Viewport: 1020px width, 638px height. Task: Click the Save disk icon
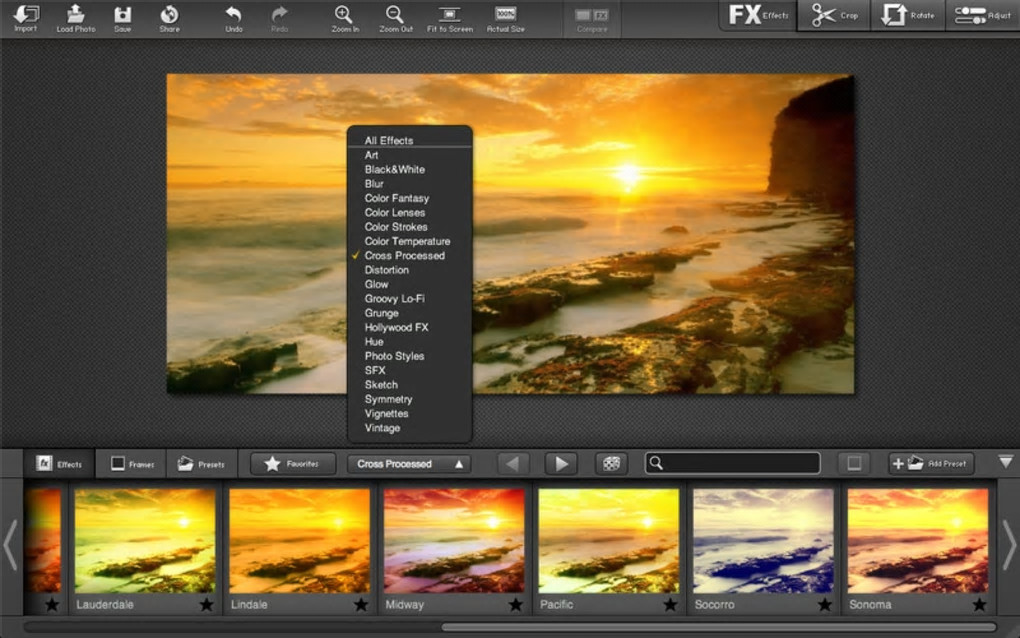122,15
